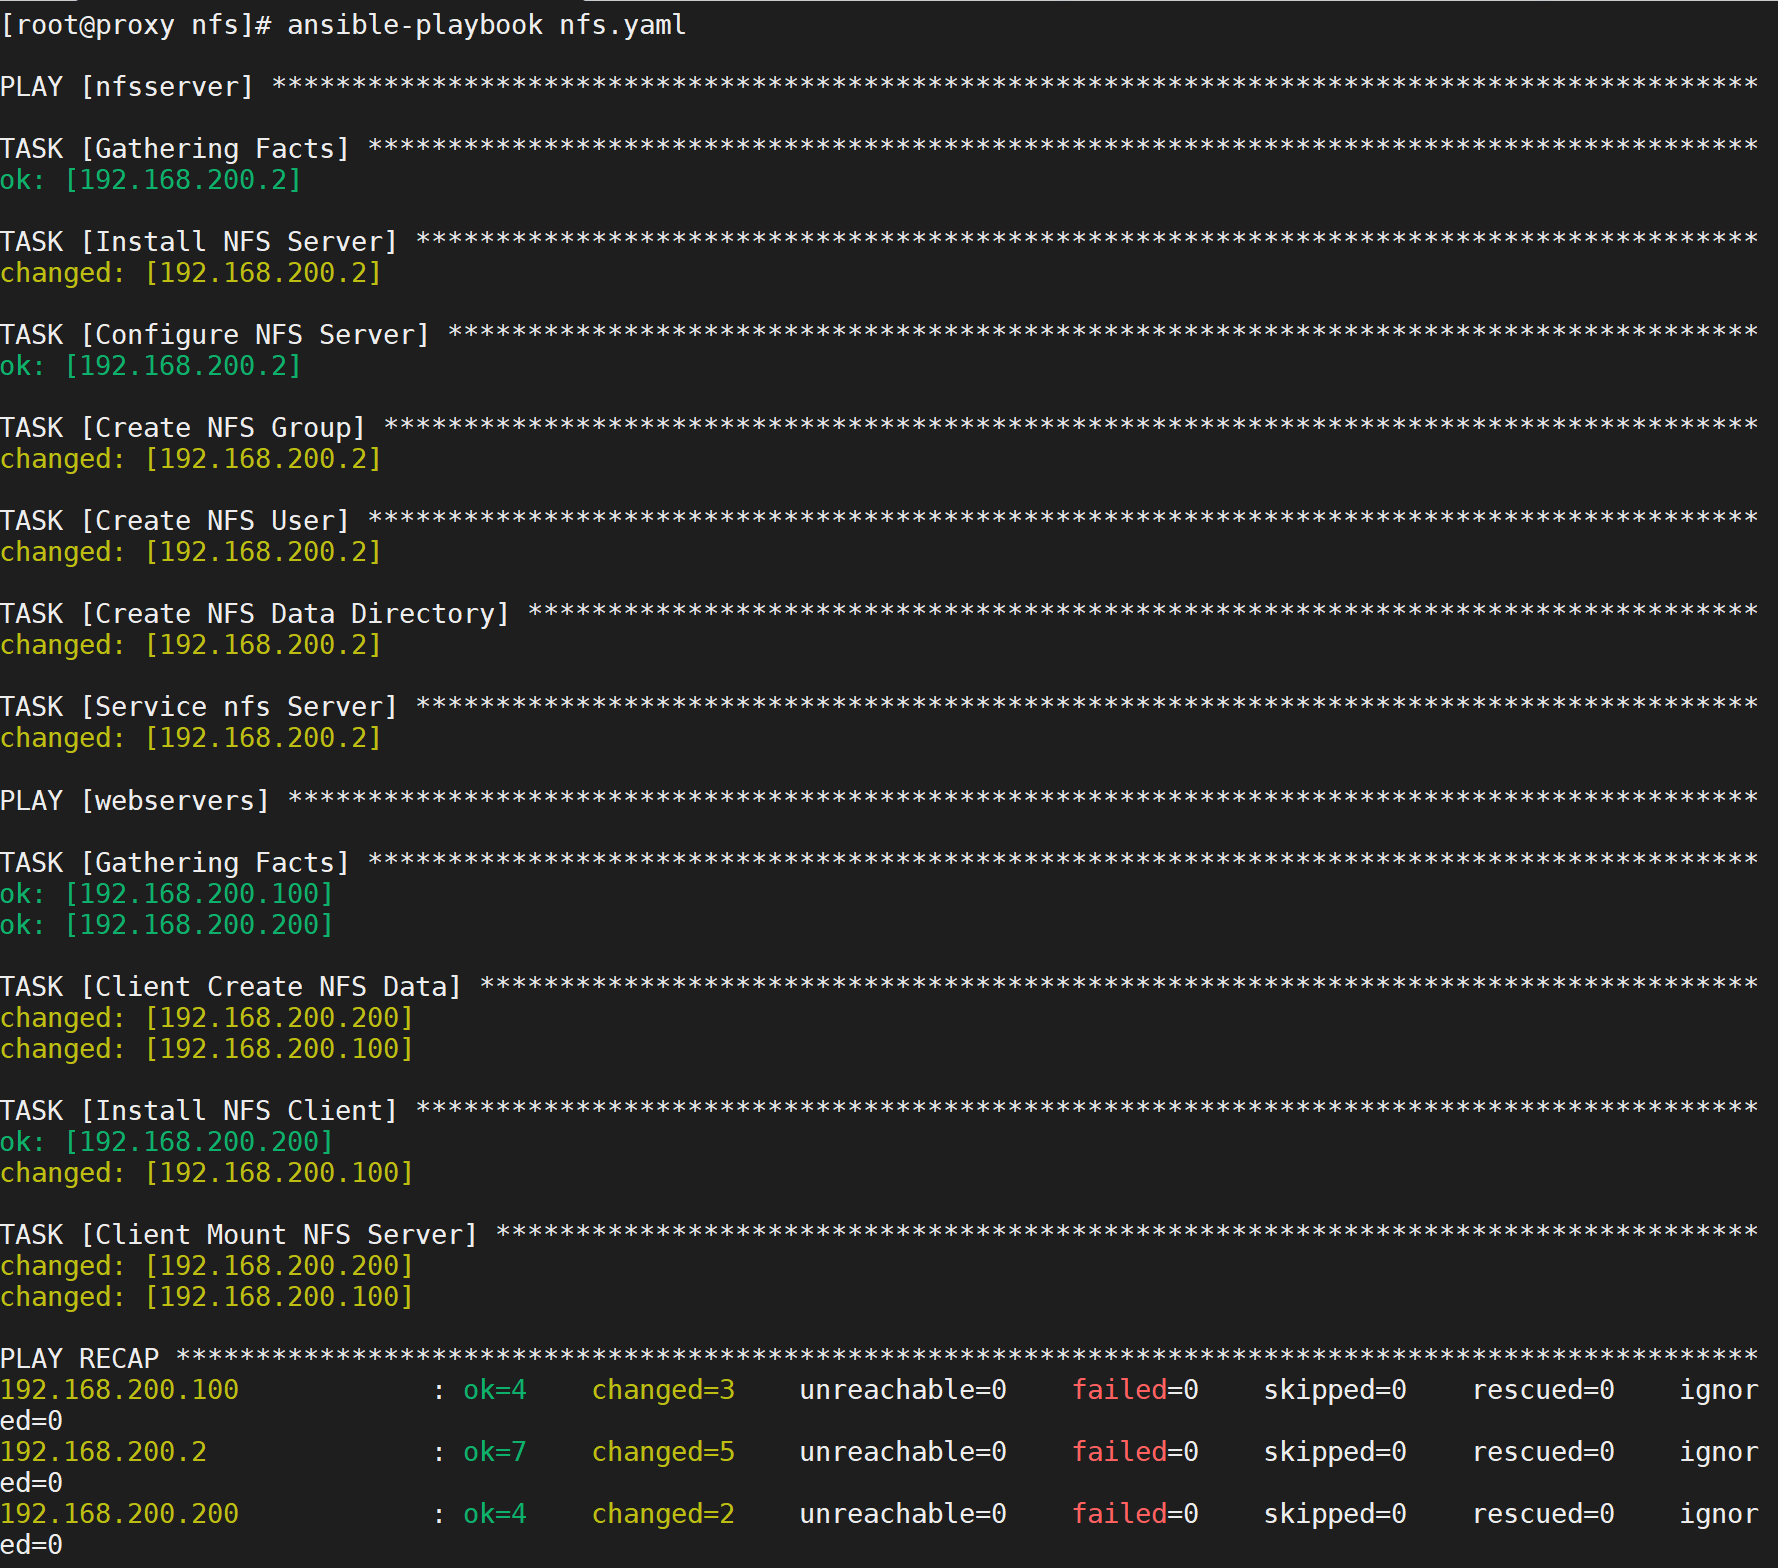Click 'ok: [192.168.200.200]' under Install NFS Client
Viewport: 1778px width, 1568px height.
tap(167, 1142)
